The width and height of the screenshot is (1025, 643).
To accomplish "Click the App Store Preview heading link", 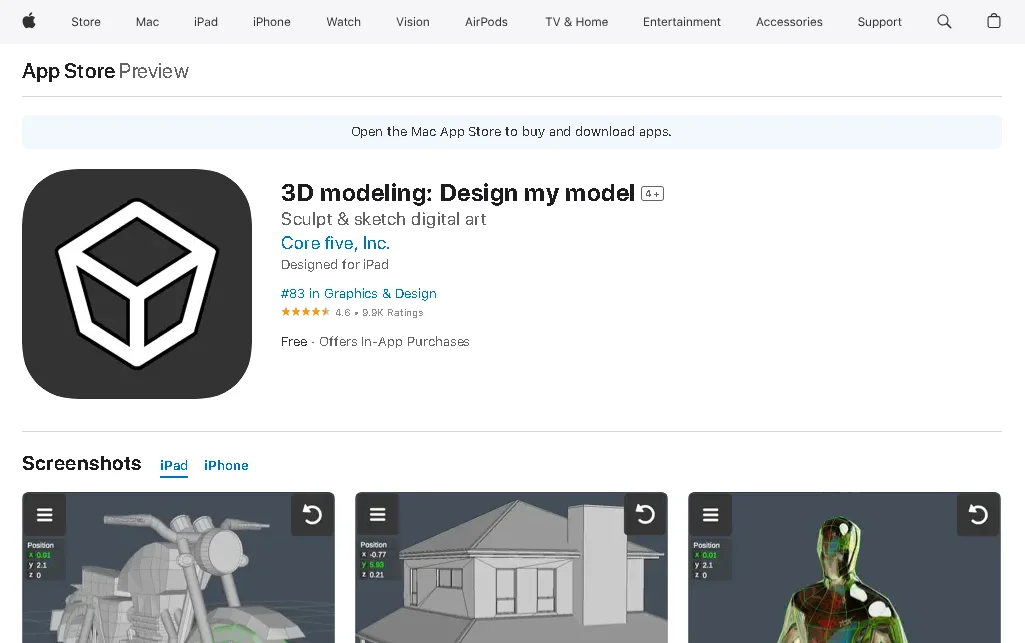I will pos(68,71).
